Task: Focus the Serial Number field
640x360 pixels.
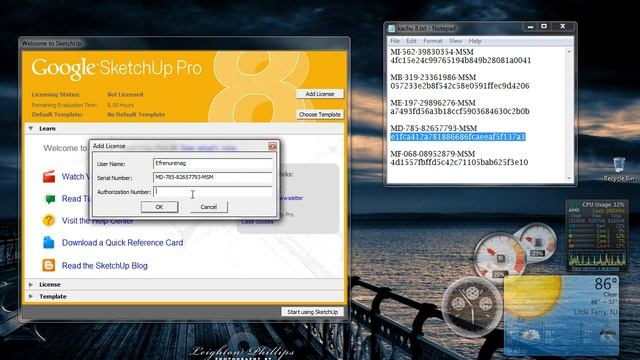Action: point(212,177)
